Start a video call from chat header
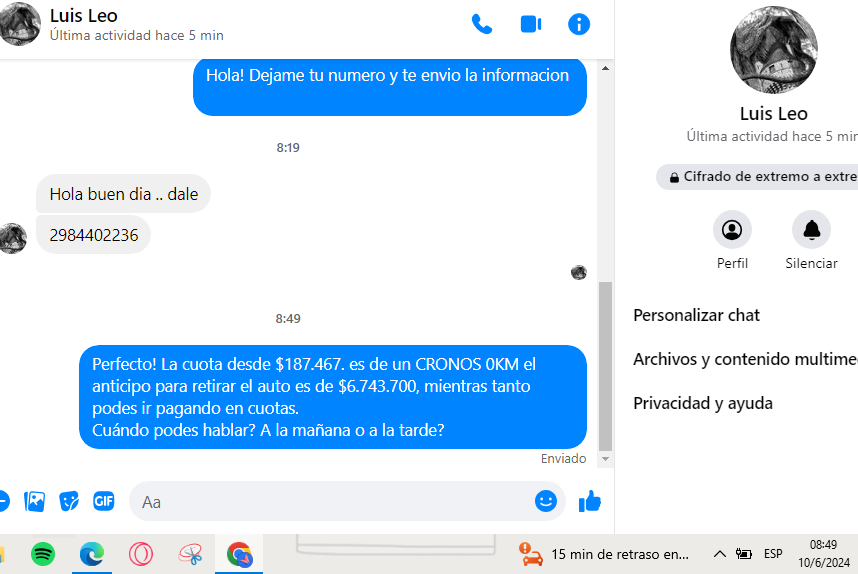 click(x=530, y=24)
